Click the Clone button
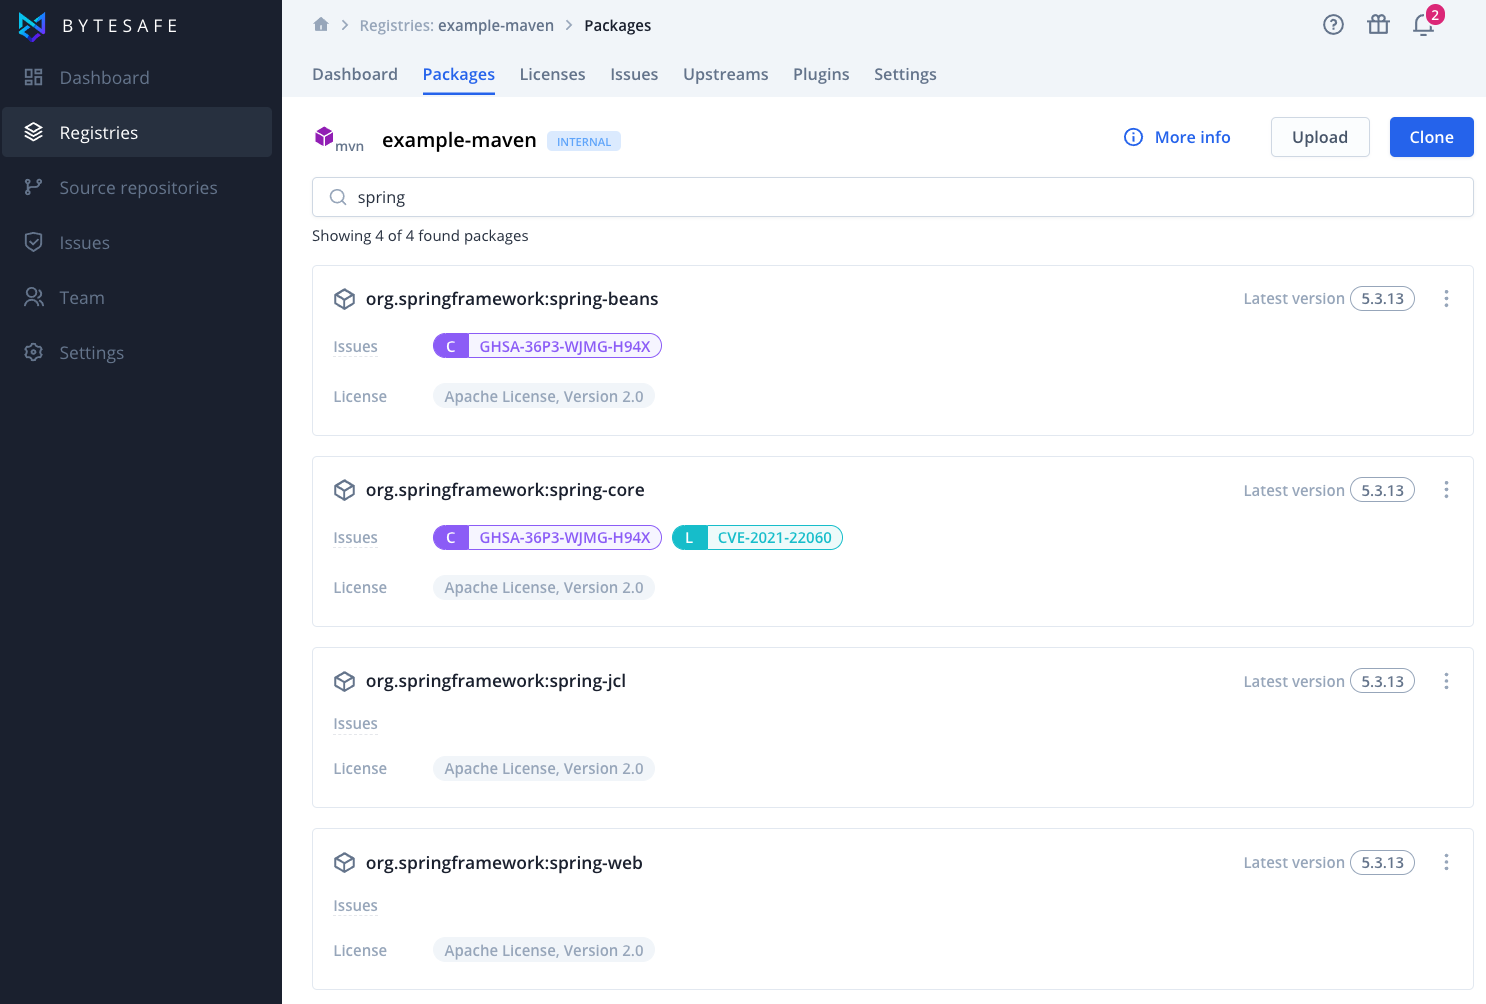 pos(1431,137)
